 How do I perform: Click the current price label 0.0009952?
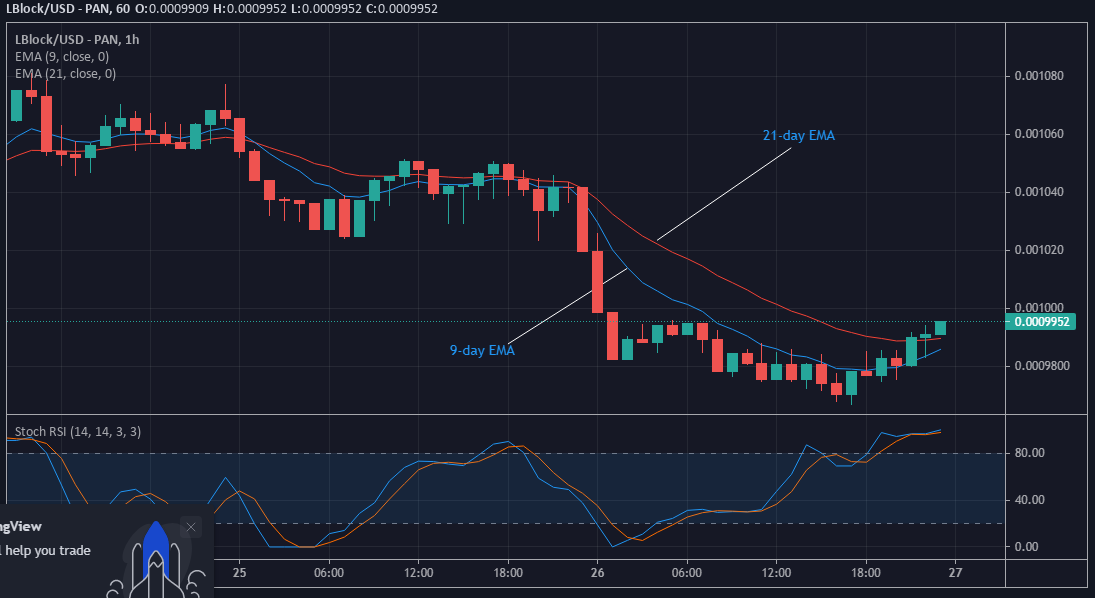coord(1041,322)
